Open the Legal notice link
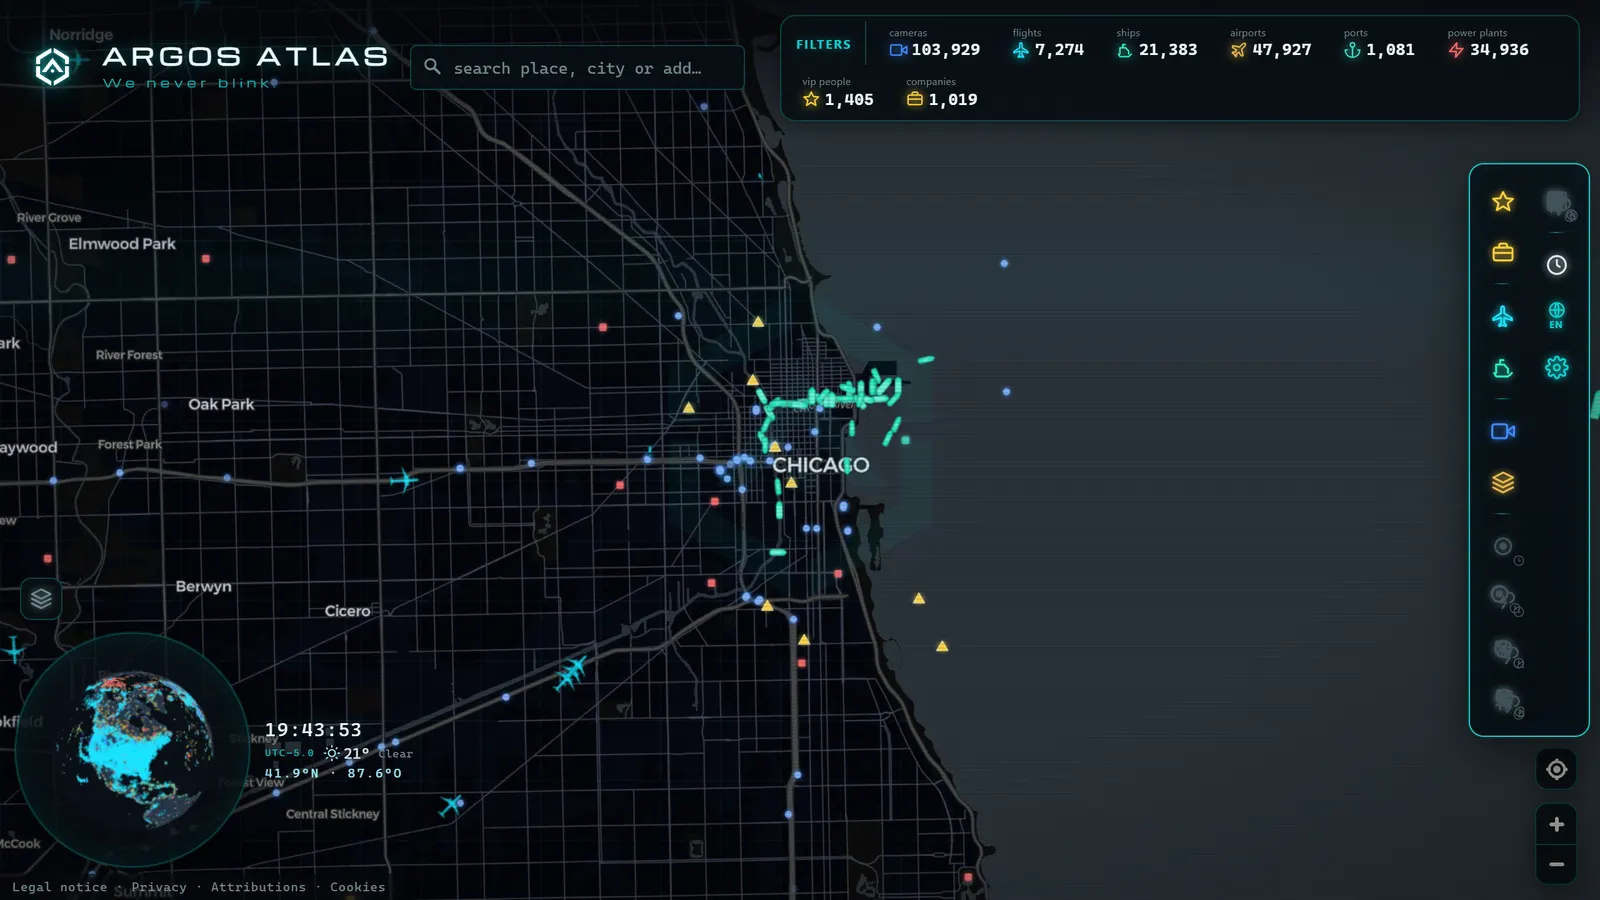1600x900 pixels. point(59,887)
